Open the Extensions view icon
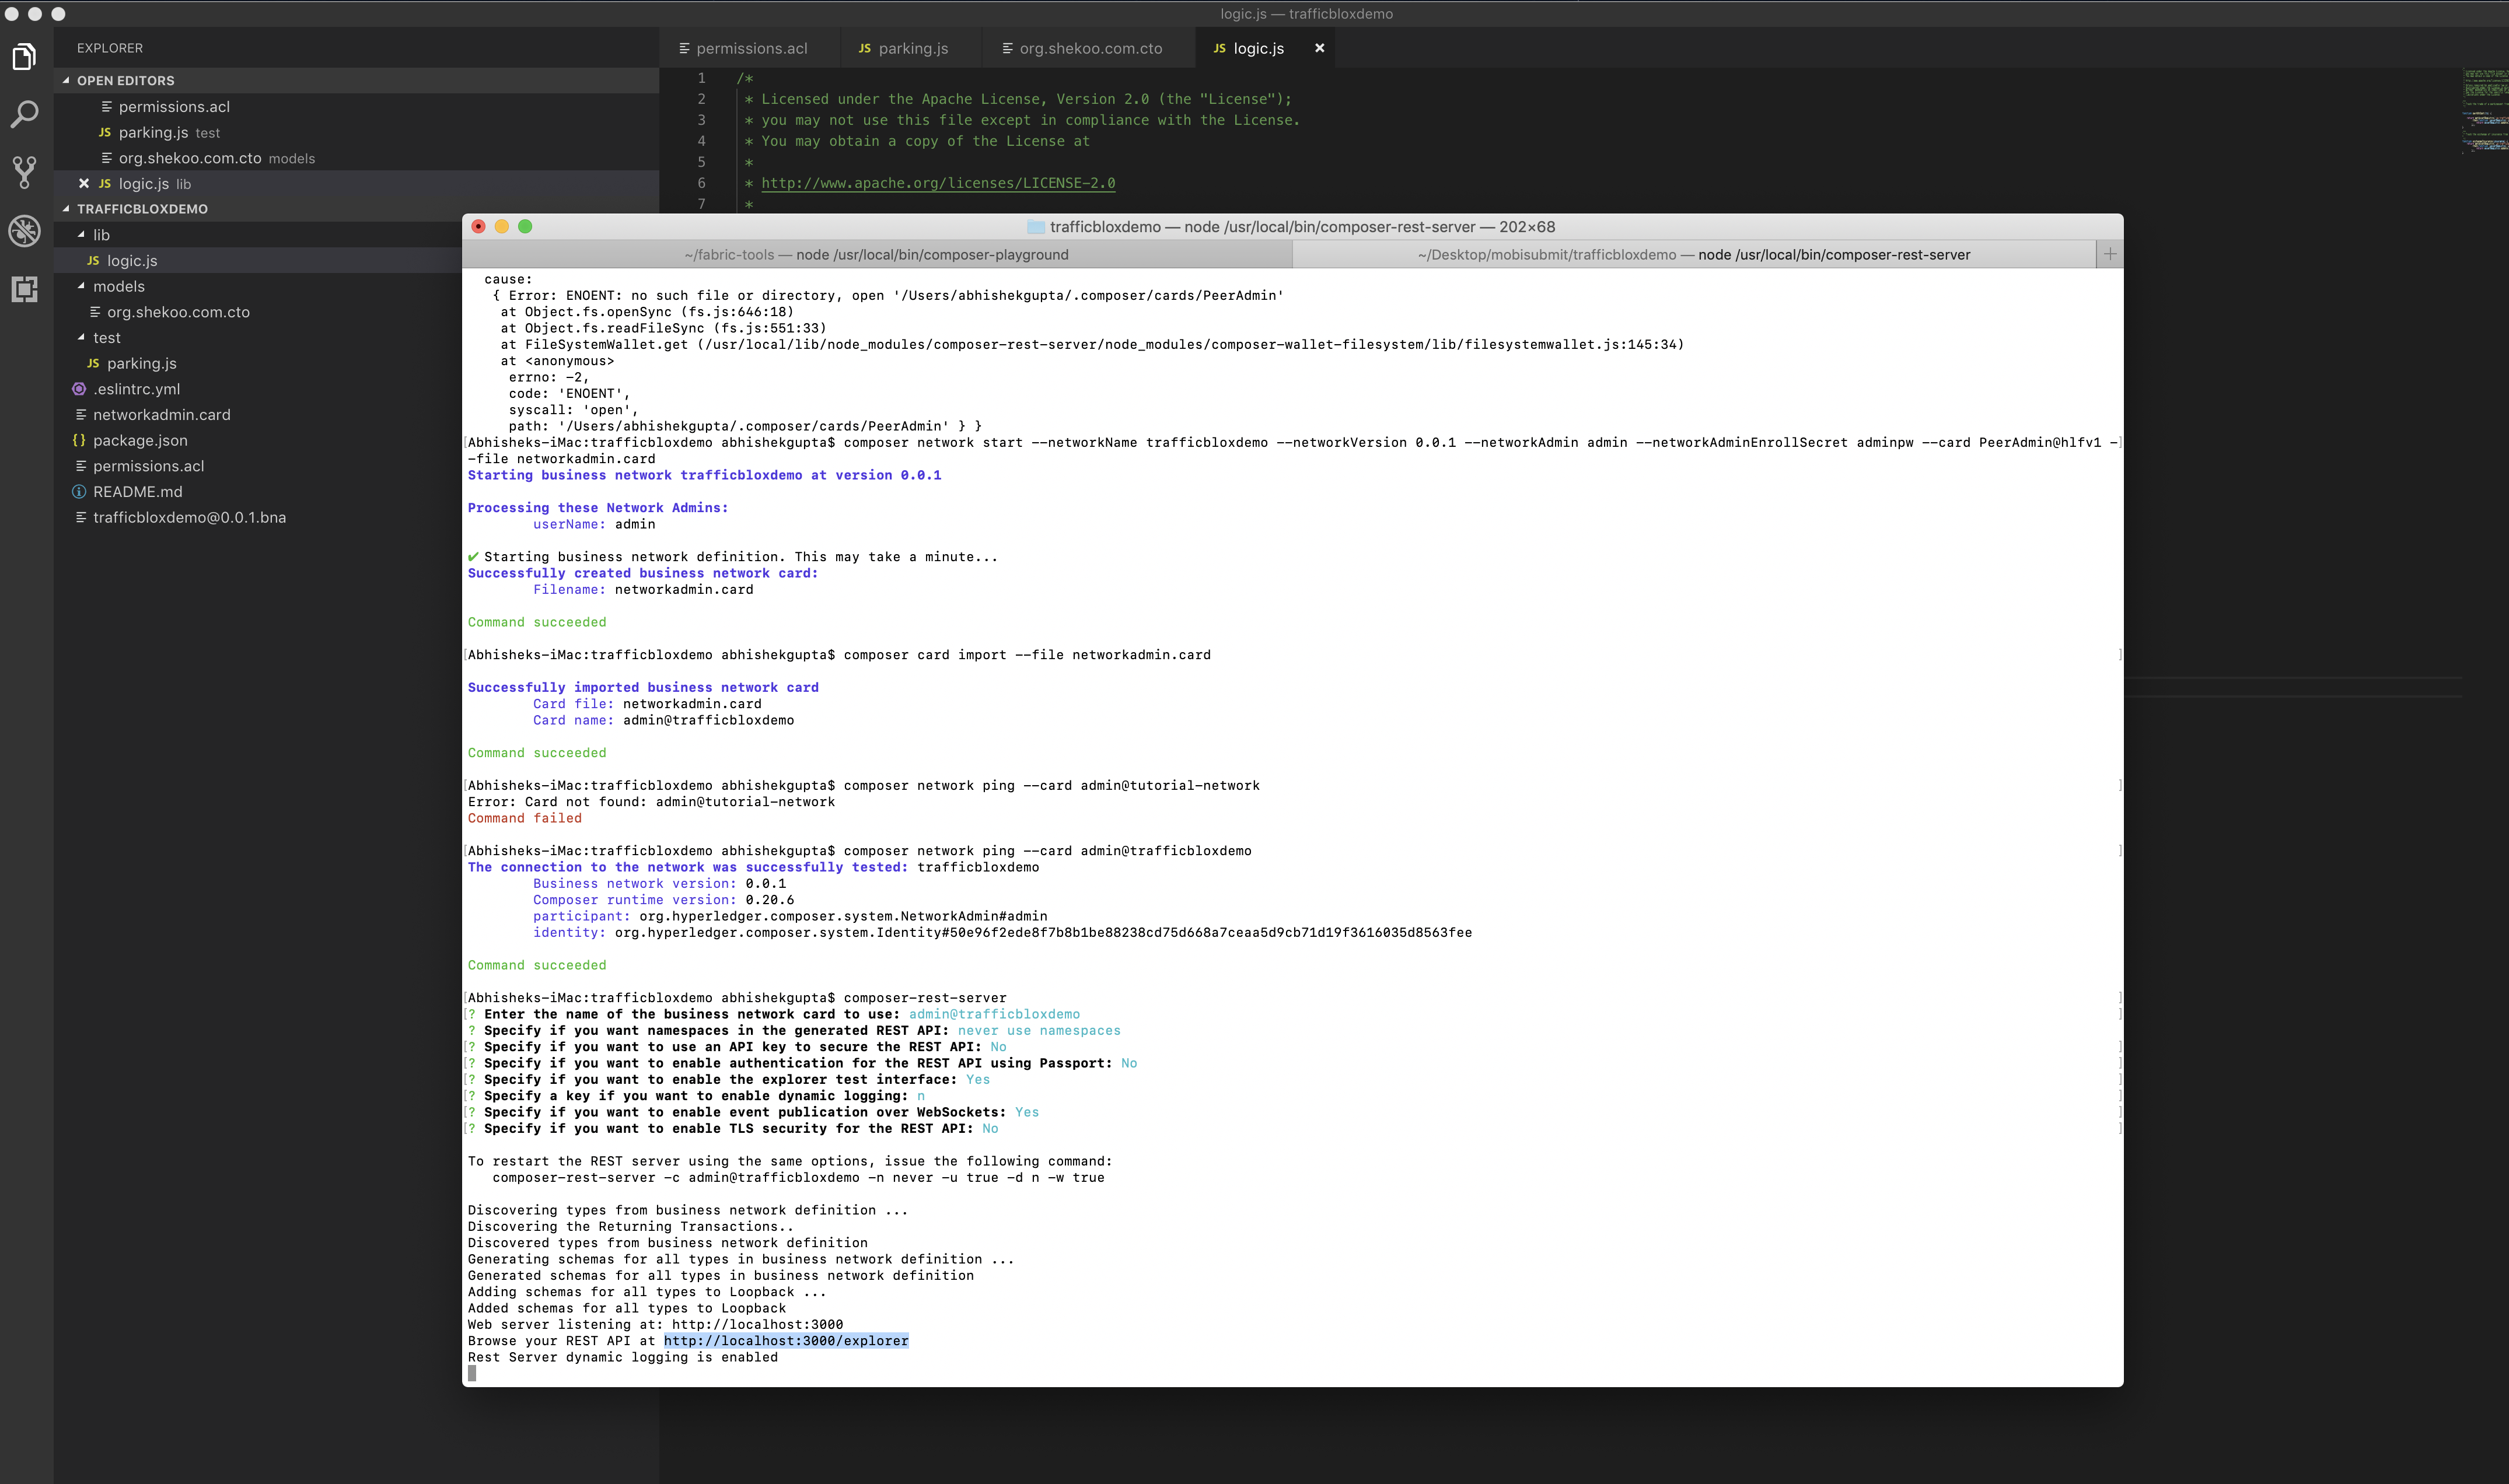 click(x=25, y=289)
